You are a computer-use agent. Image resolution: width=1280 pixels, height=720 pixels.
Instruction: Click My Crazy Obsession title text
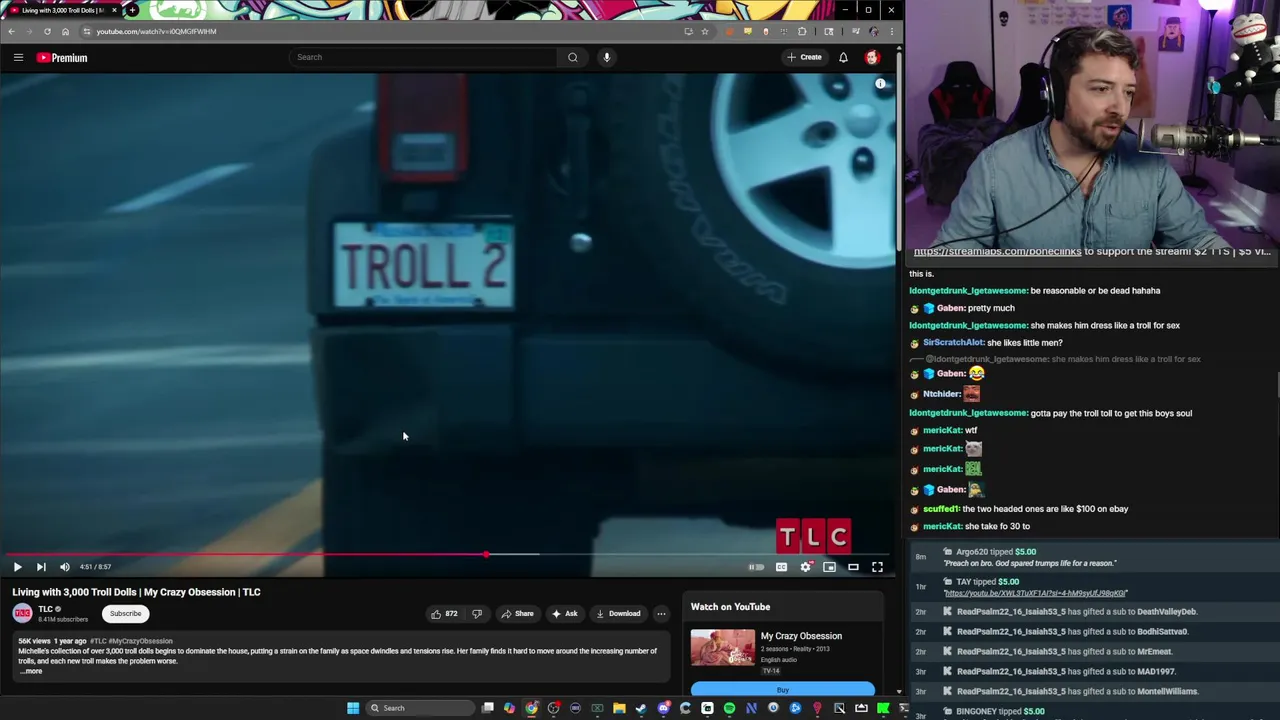801,636
